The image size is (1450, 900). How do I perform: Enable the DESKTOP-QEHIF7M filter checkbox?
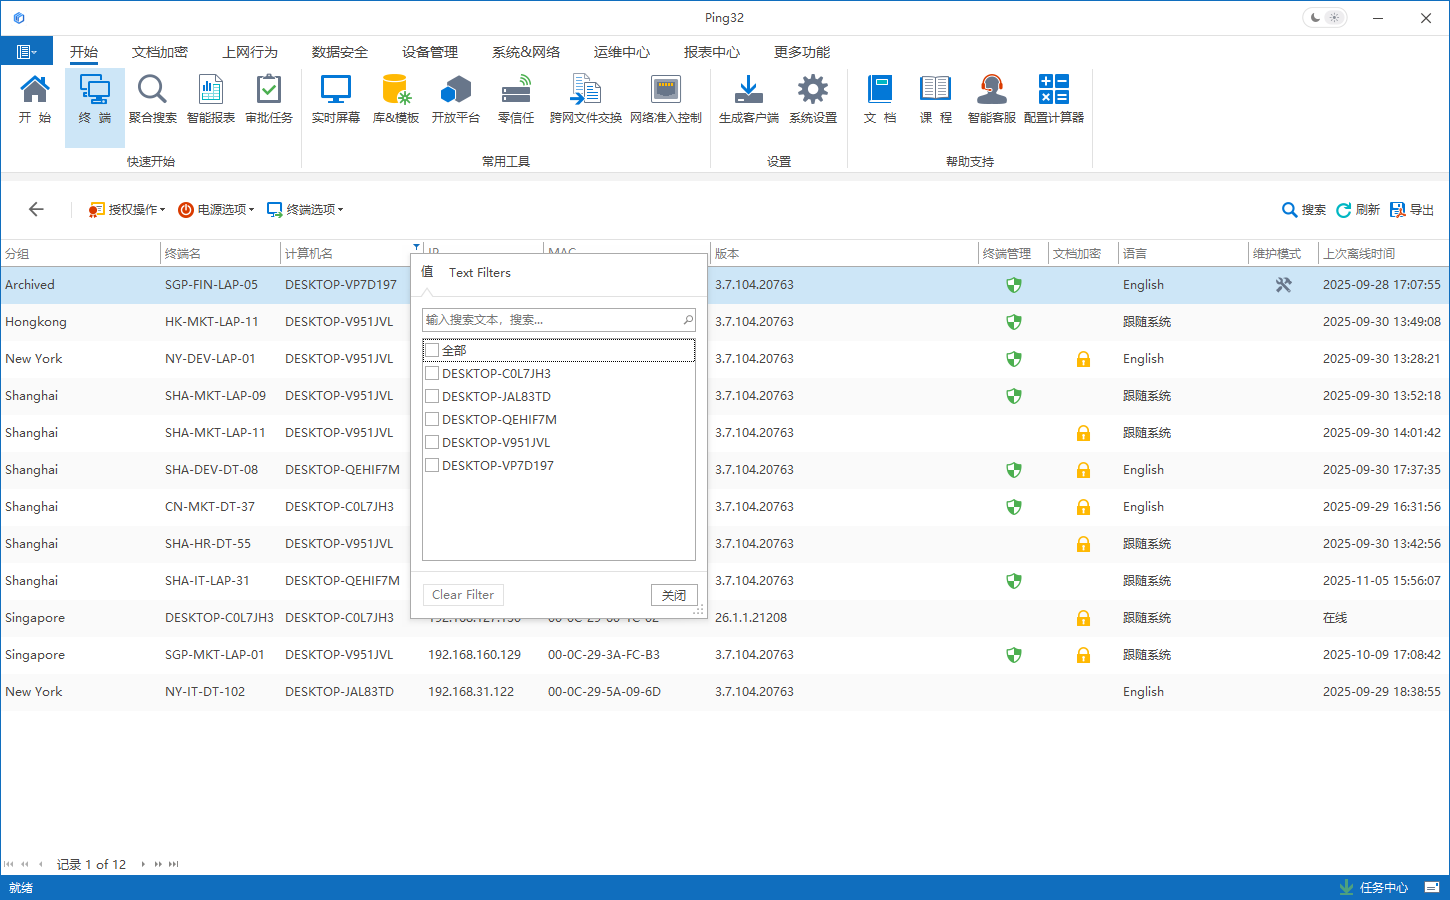tap(432, 419)
